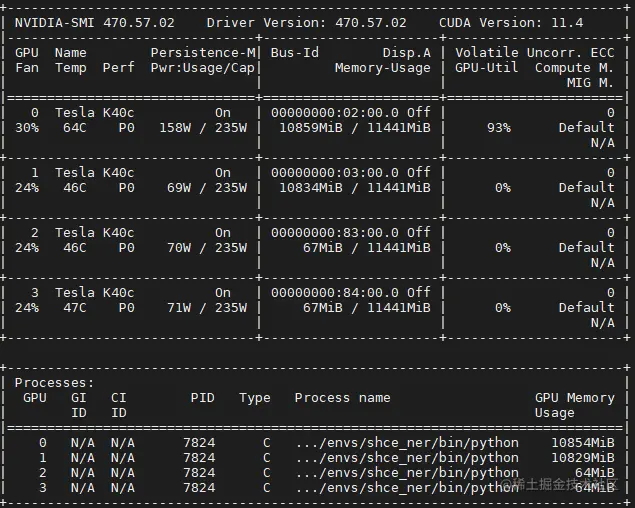Click the 46C temperature of GPU 1

tap(75, 188)
